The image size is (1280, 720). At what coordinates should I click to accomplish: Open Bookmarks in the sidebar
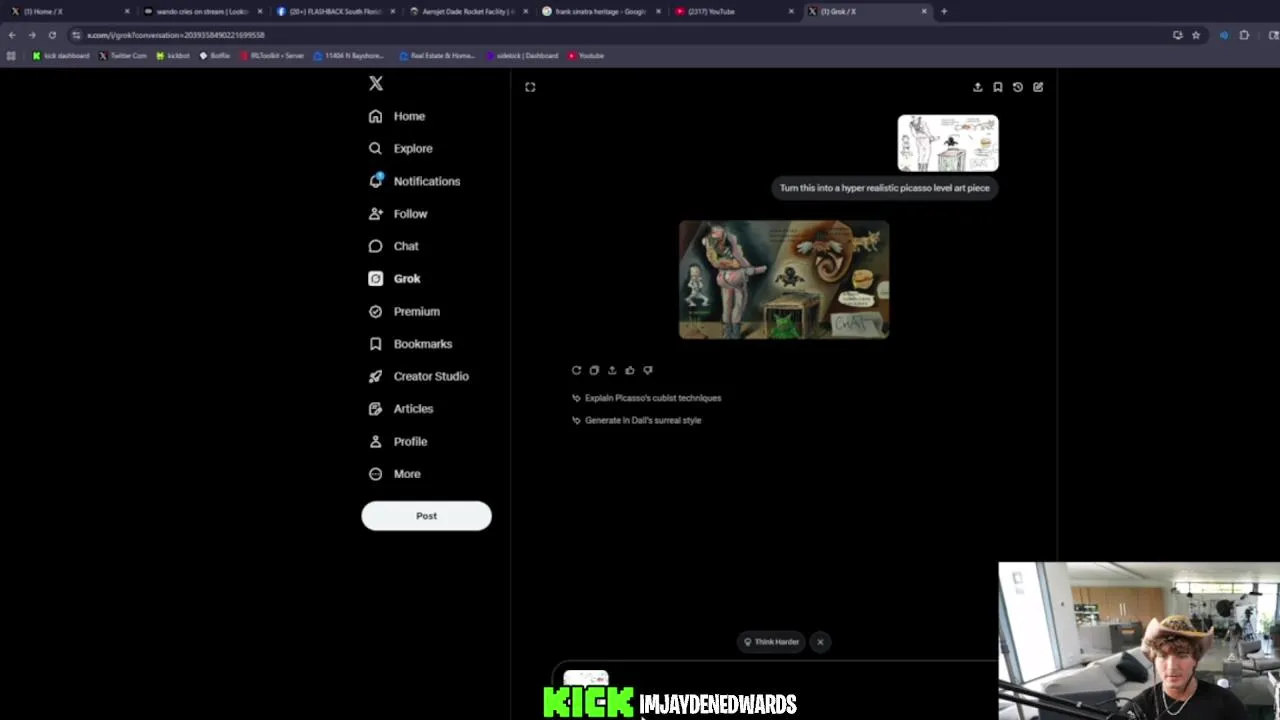(410, 344)
